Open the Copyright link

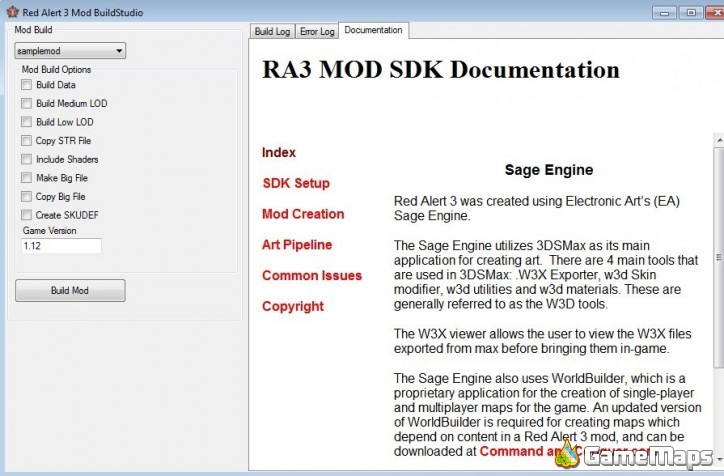click(293, 306)
